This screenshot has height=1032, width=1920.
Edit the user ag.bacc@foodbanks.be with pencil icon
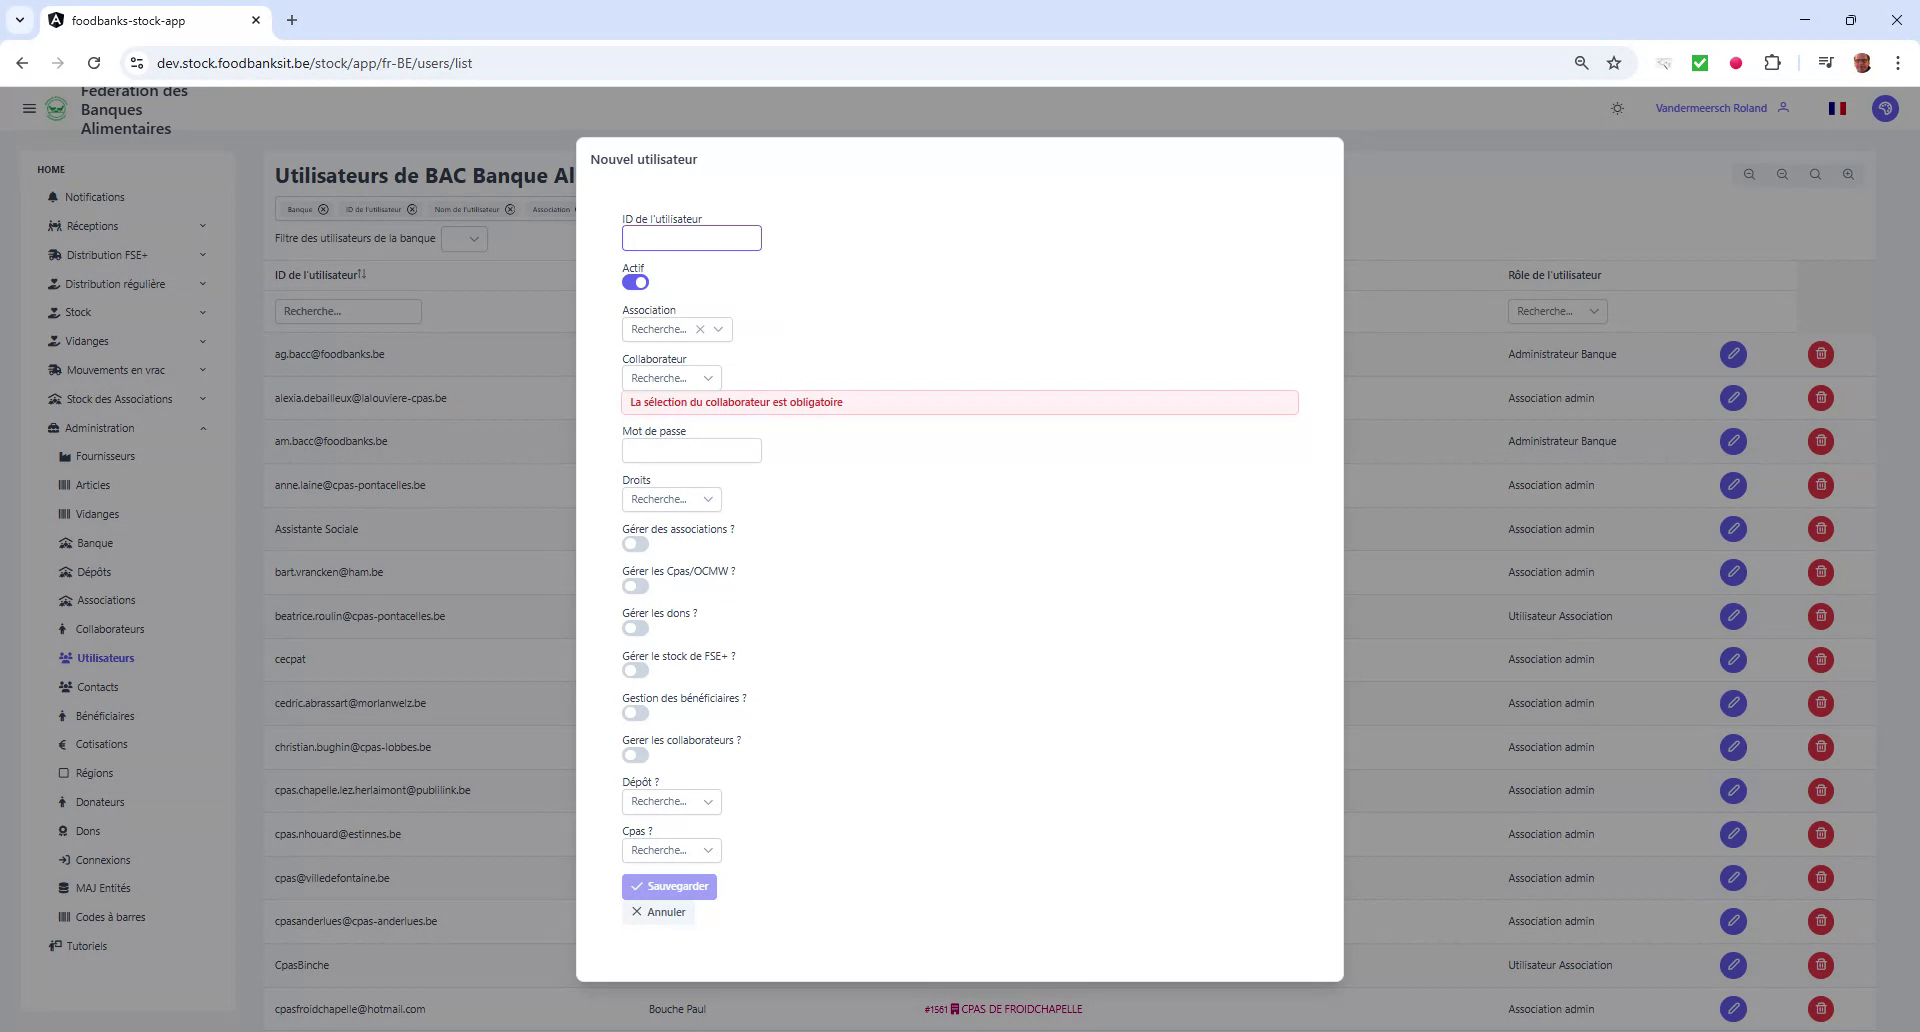point(1733,354)
